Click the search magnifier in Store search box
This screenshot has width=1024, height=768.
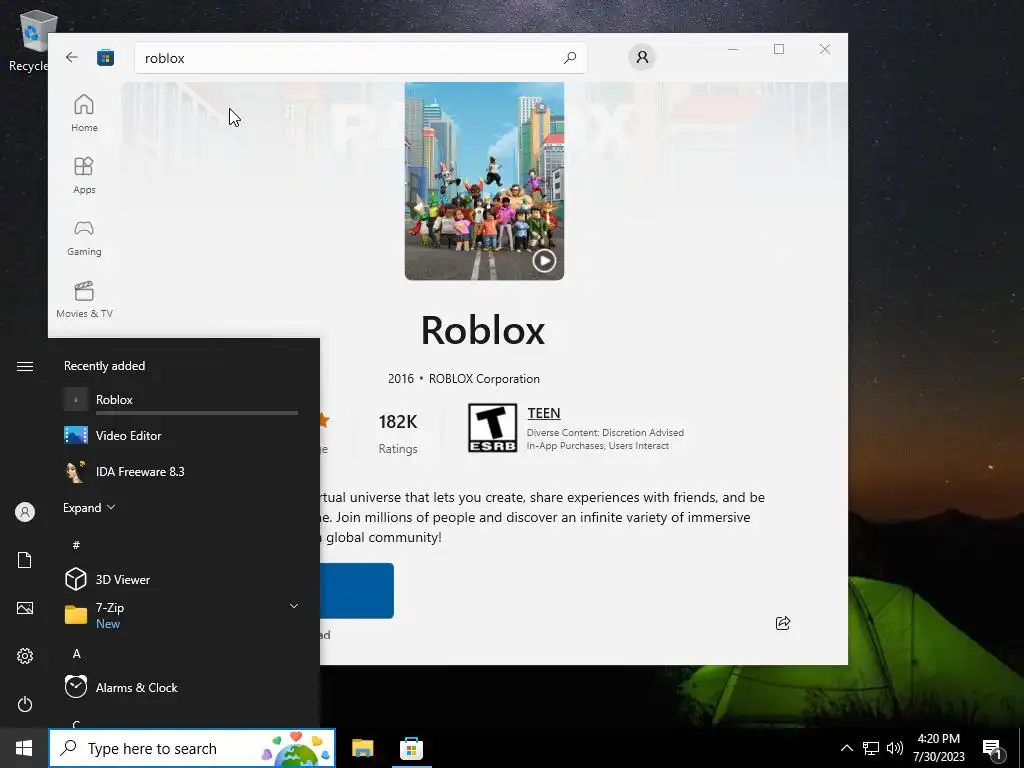pyautogui.click(x=569, y=57)
